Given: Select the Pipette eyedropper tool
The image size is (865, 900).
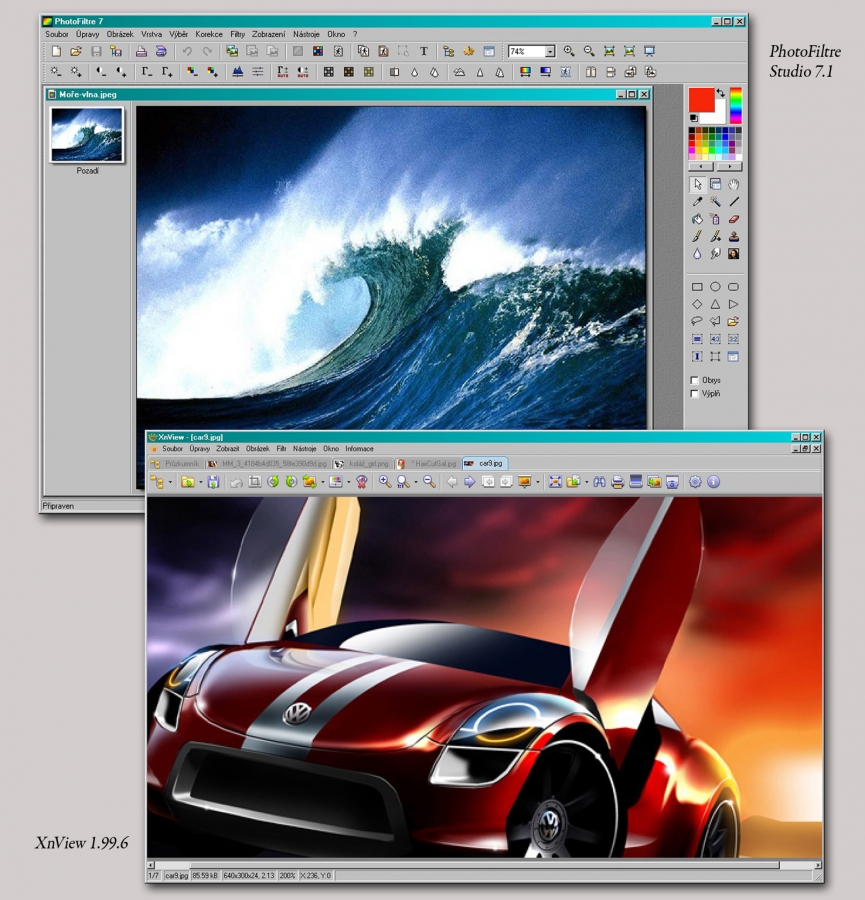Looking at the screenshot, I should click(697, 202).
